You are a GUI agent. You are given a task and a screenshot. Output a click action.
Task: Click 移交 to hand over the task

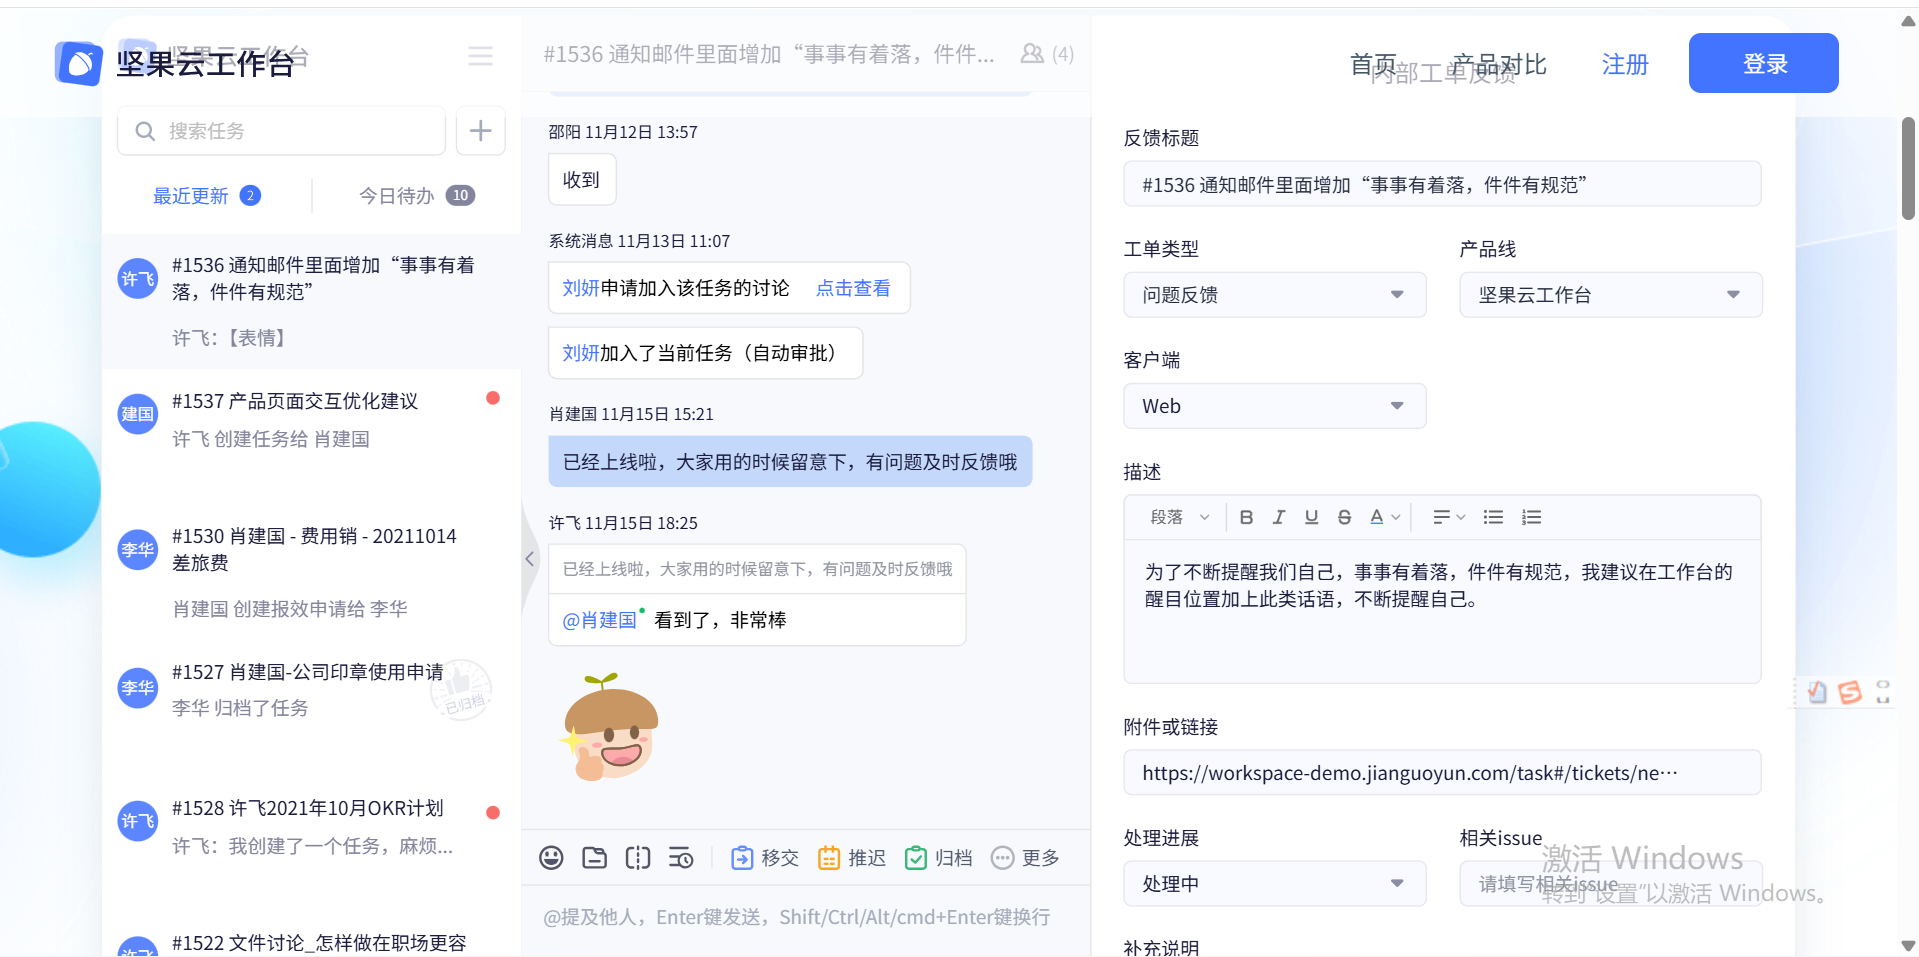coord(765,858)
